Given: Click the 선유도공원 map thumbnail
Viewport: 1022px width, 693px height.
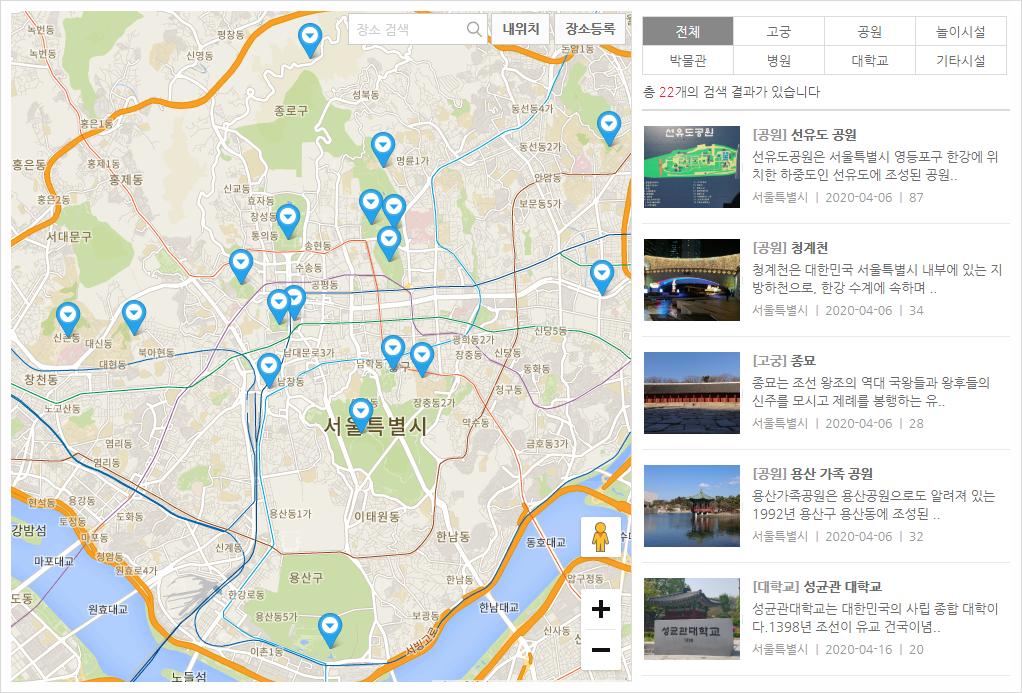Looking at the screenshot, I should pos(692,167).
